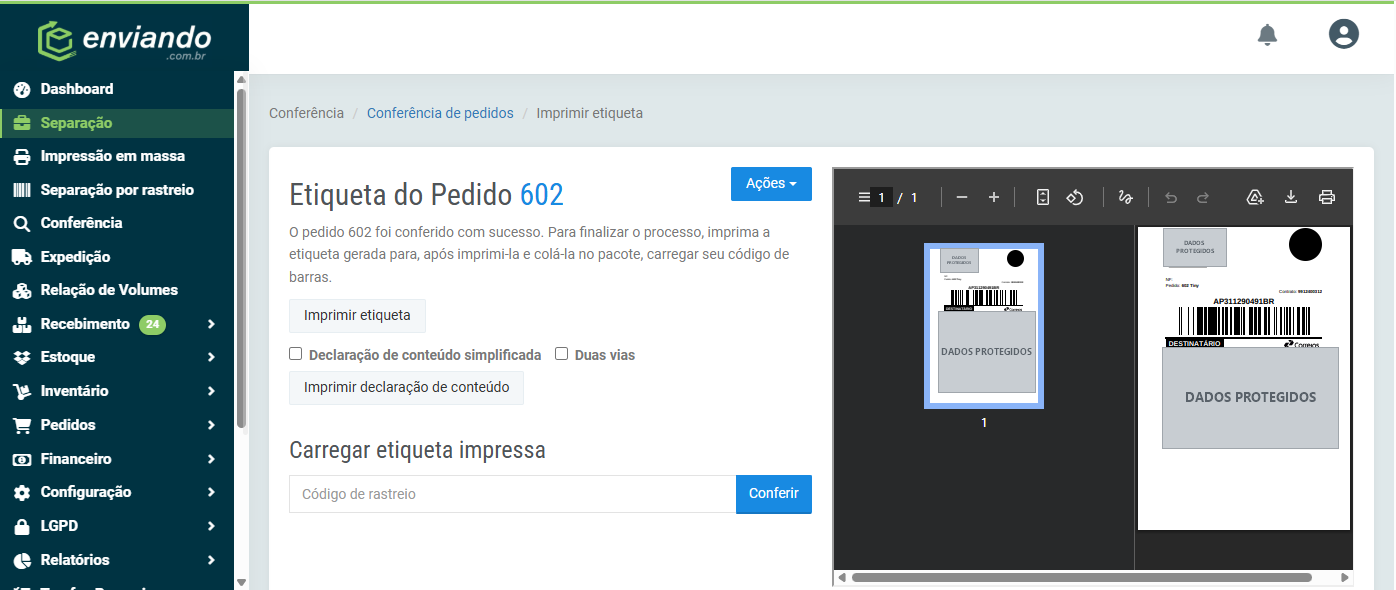Click the Pedidos shopping cart icon
1396x590 pixels.
coord(22,425)
